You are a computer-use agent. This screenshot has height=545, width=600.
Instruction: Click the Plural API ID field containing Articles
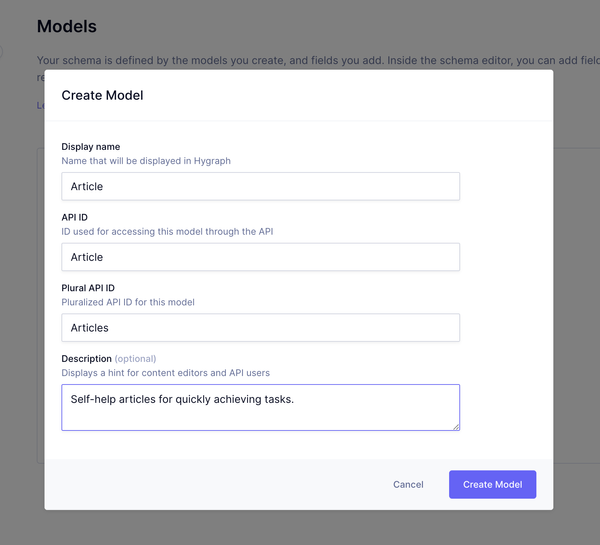tap(261, 328)
